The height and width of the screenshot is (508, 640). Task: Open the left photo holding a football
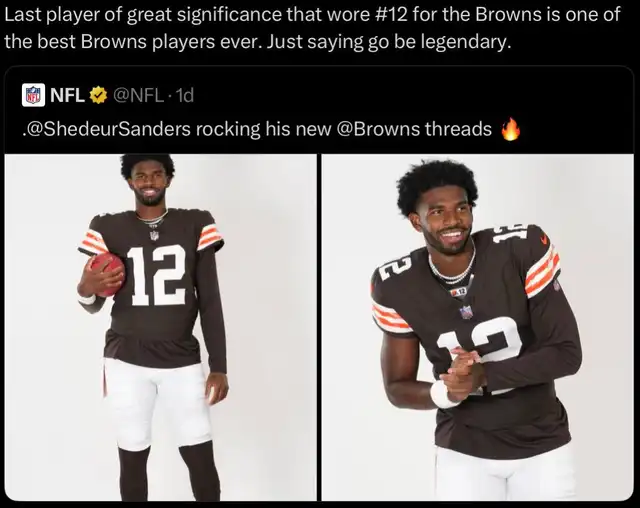pyautogui.click(x=160, y=327)
